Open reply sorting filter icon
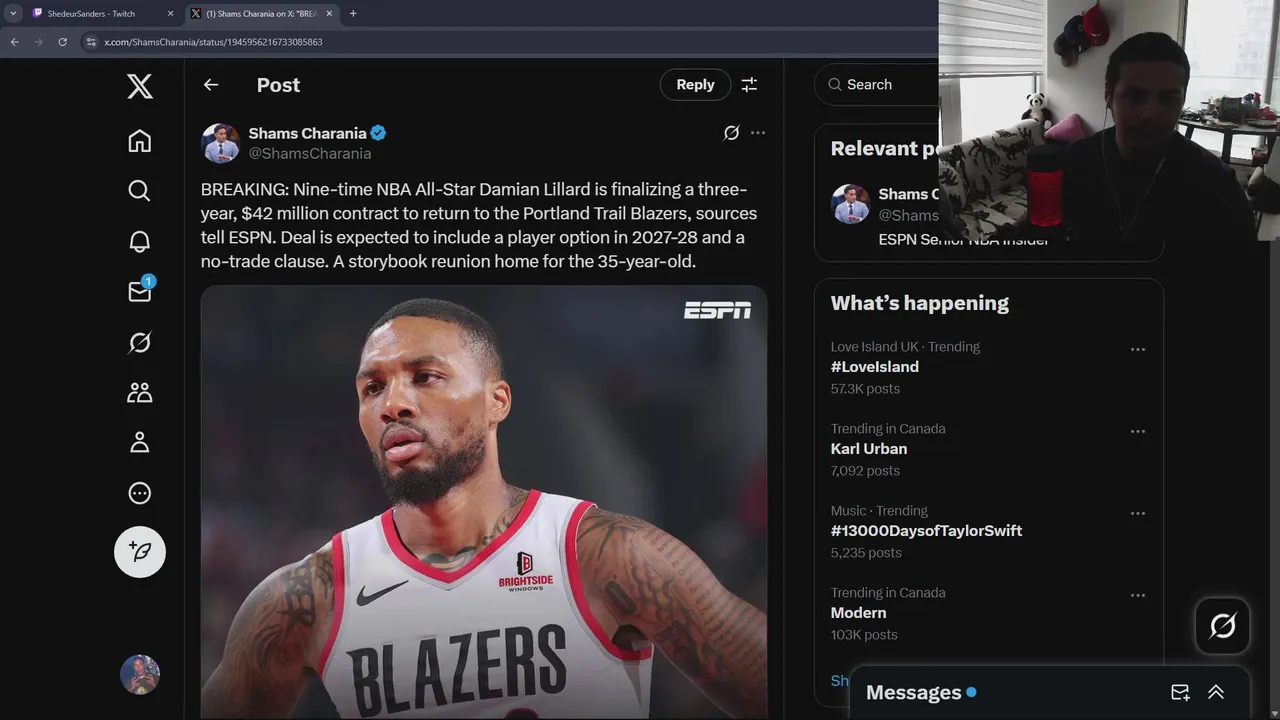 click(749, 85)
